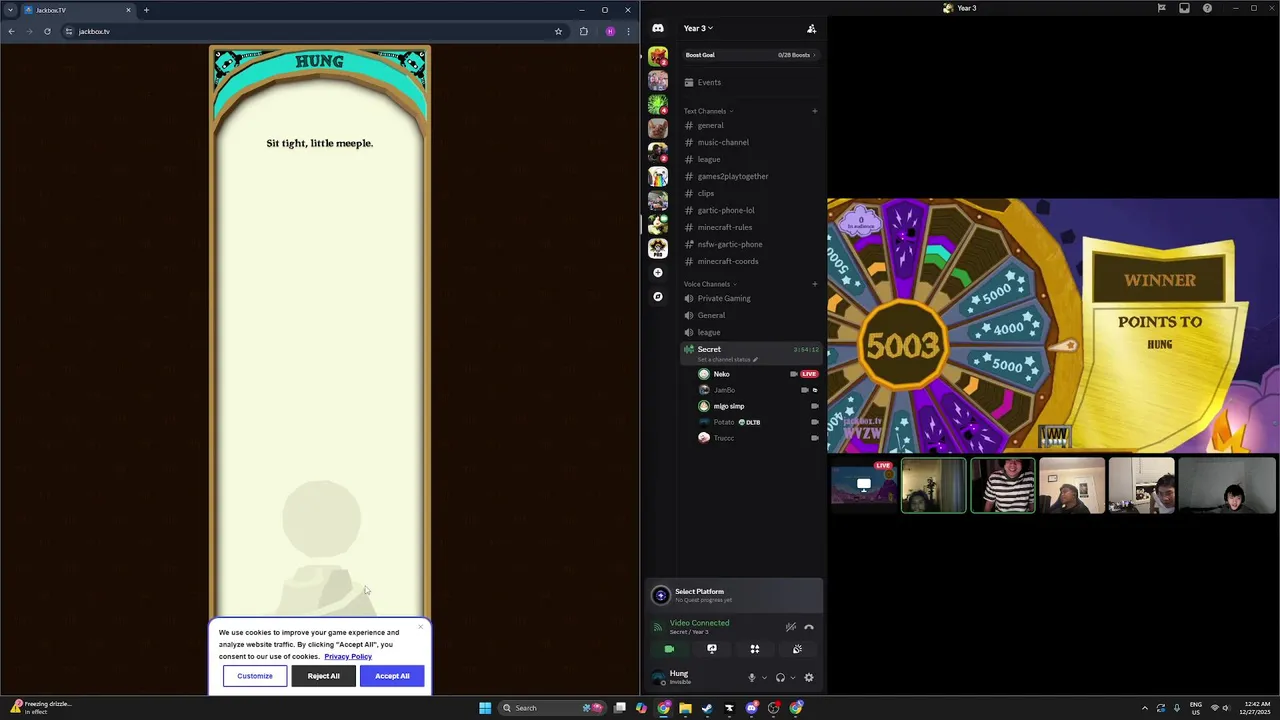
Task: Collapse the Voice Channels category
Action: [710, 284]
